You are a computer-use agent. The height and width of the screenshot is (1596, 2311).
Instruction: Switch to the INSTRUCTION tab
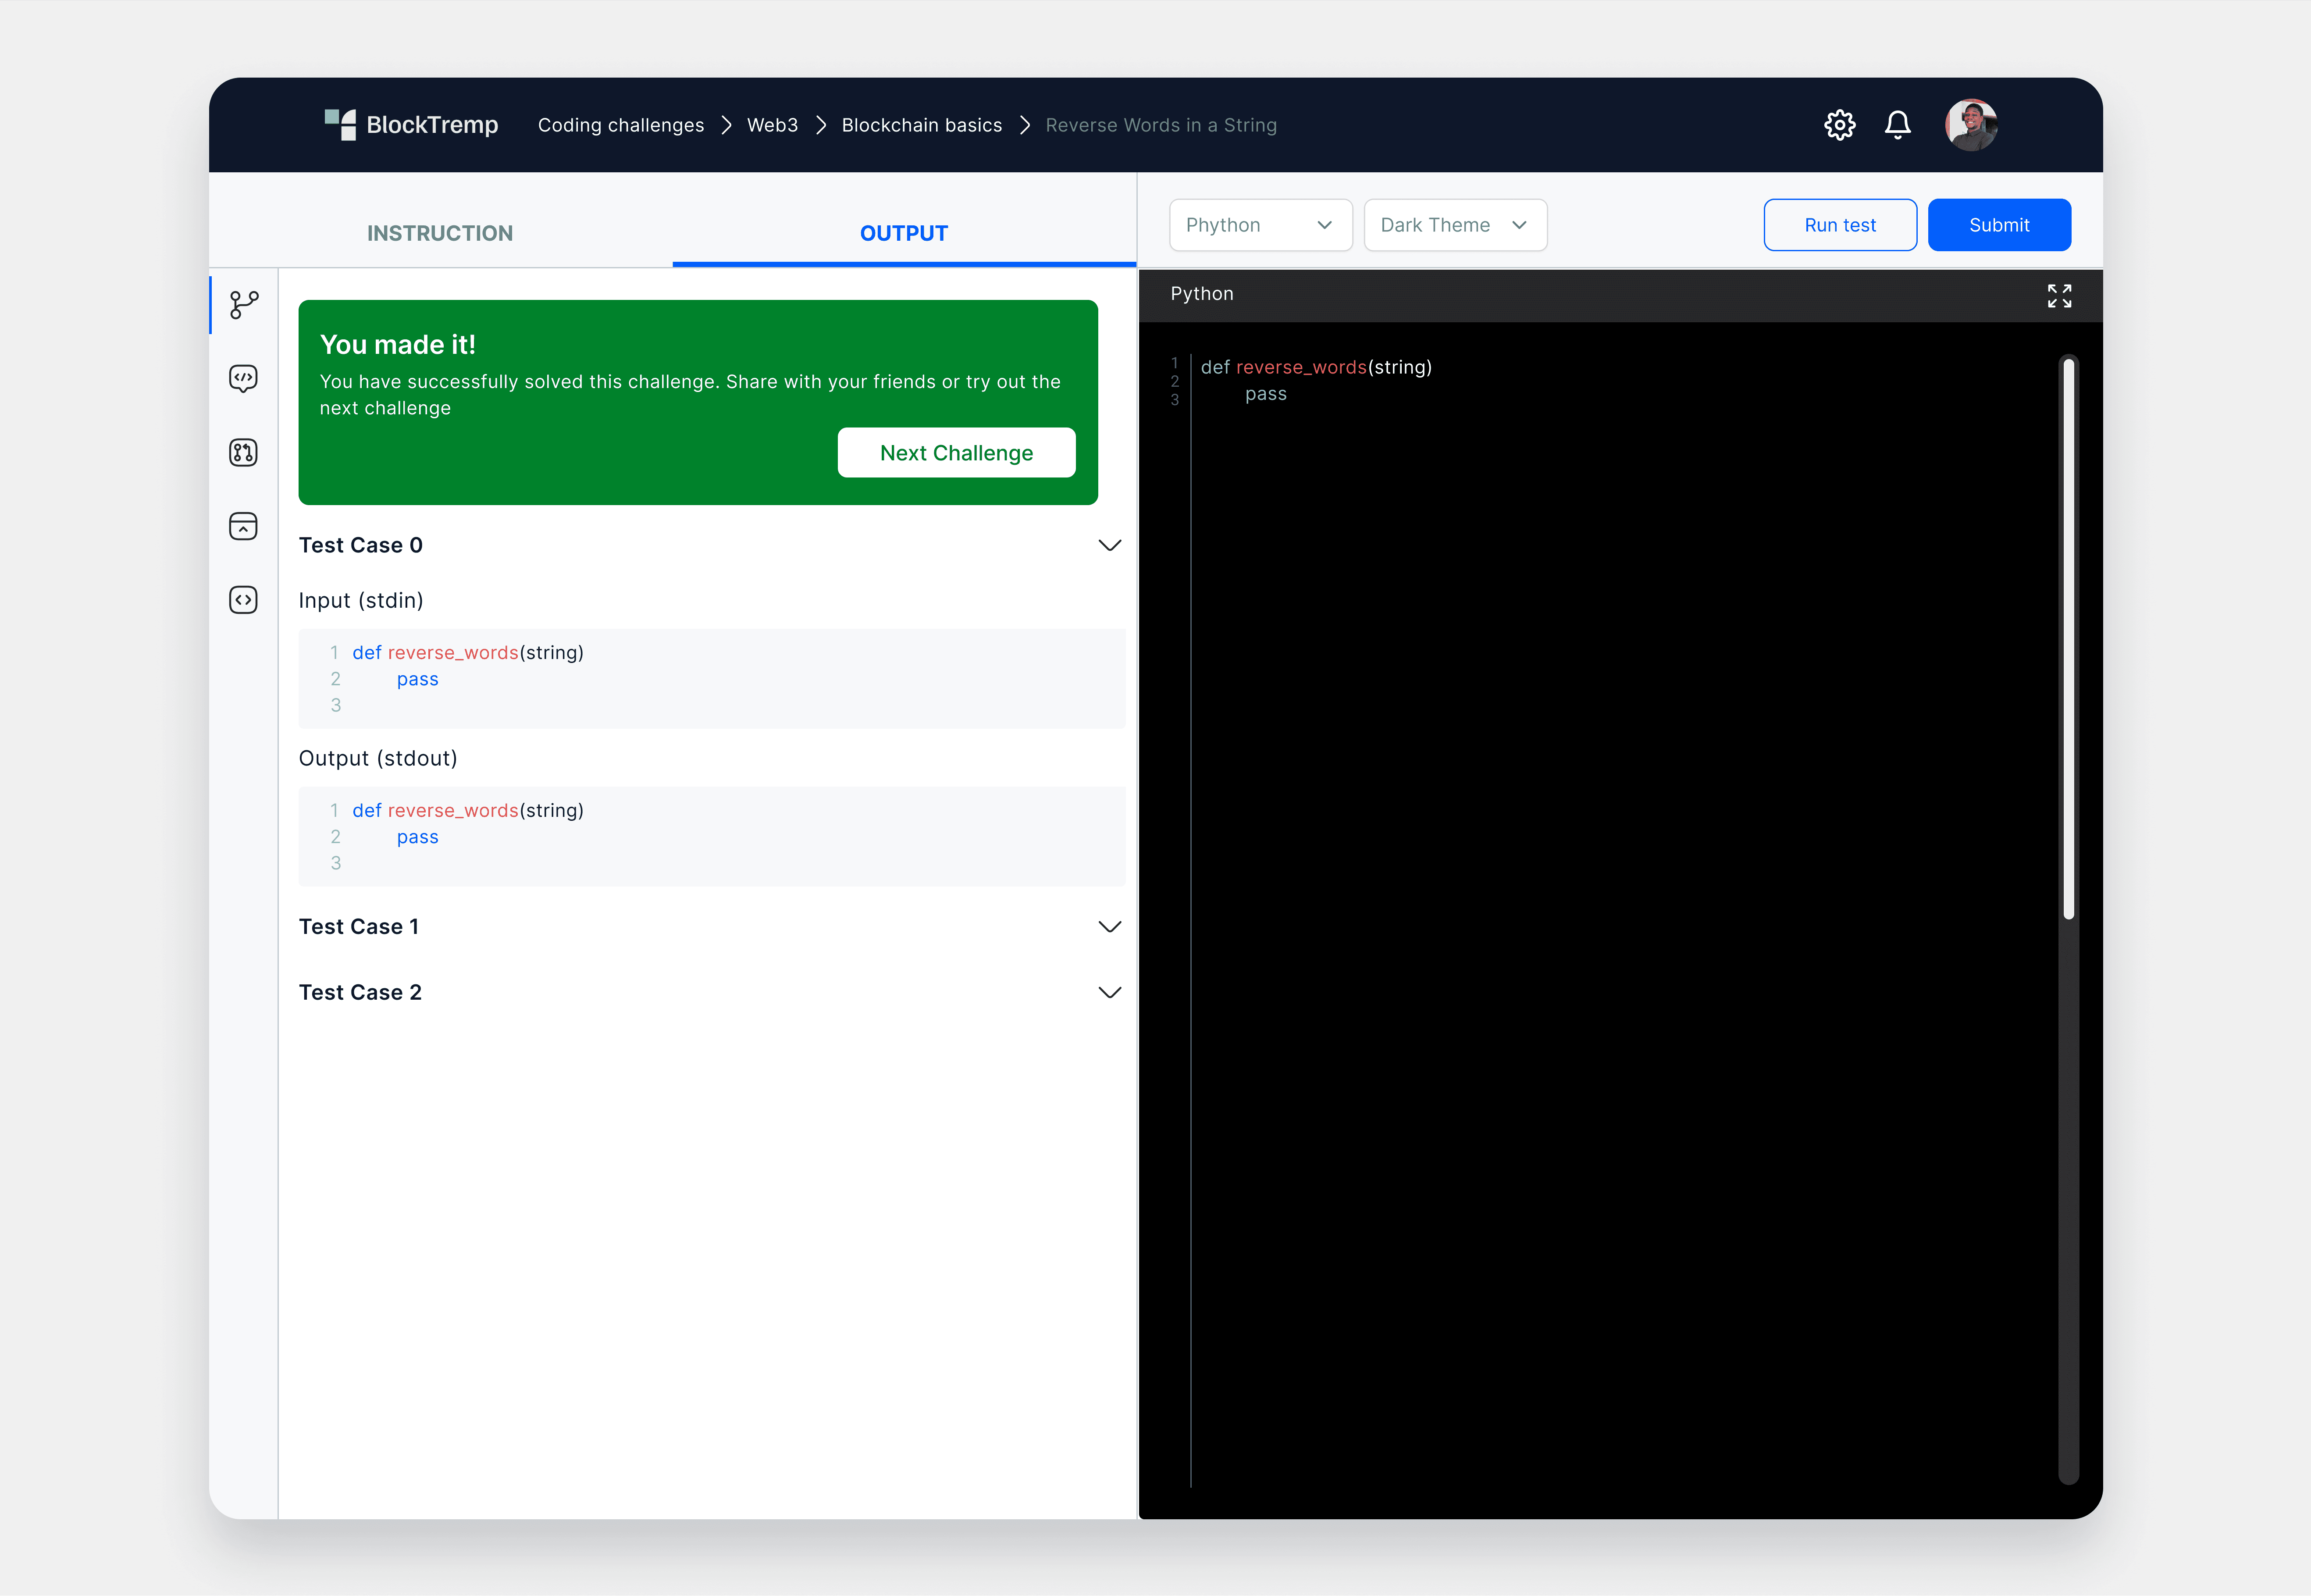point(440,233)
